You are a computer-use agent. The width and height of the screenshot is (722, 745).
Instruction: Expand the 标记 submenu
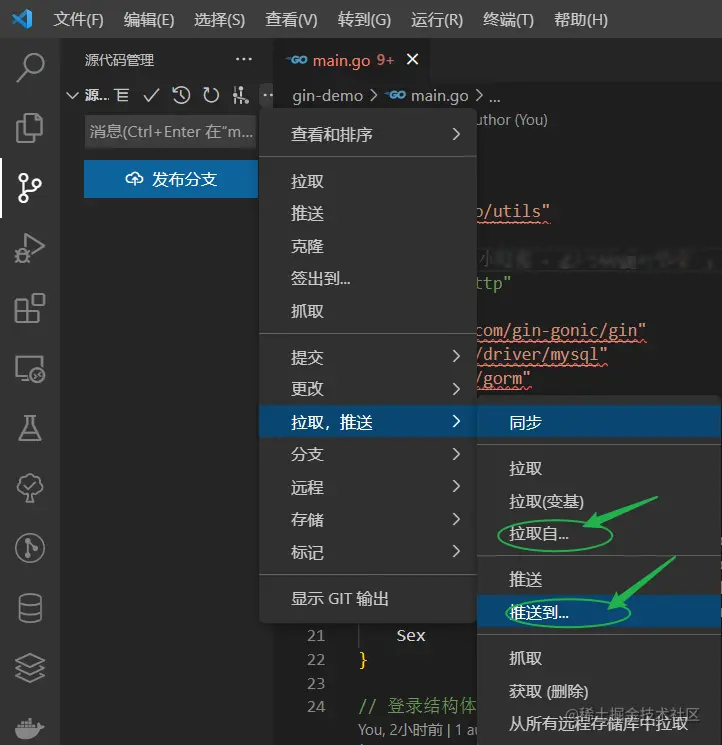[x=368, y=552]
